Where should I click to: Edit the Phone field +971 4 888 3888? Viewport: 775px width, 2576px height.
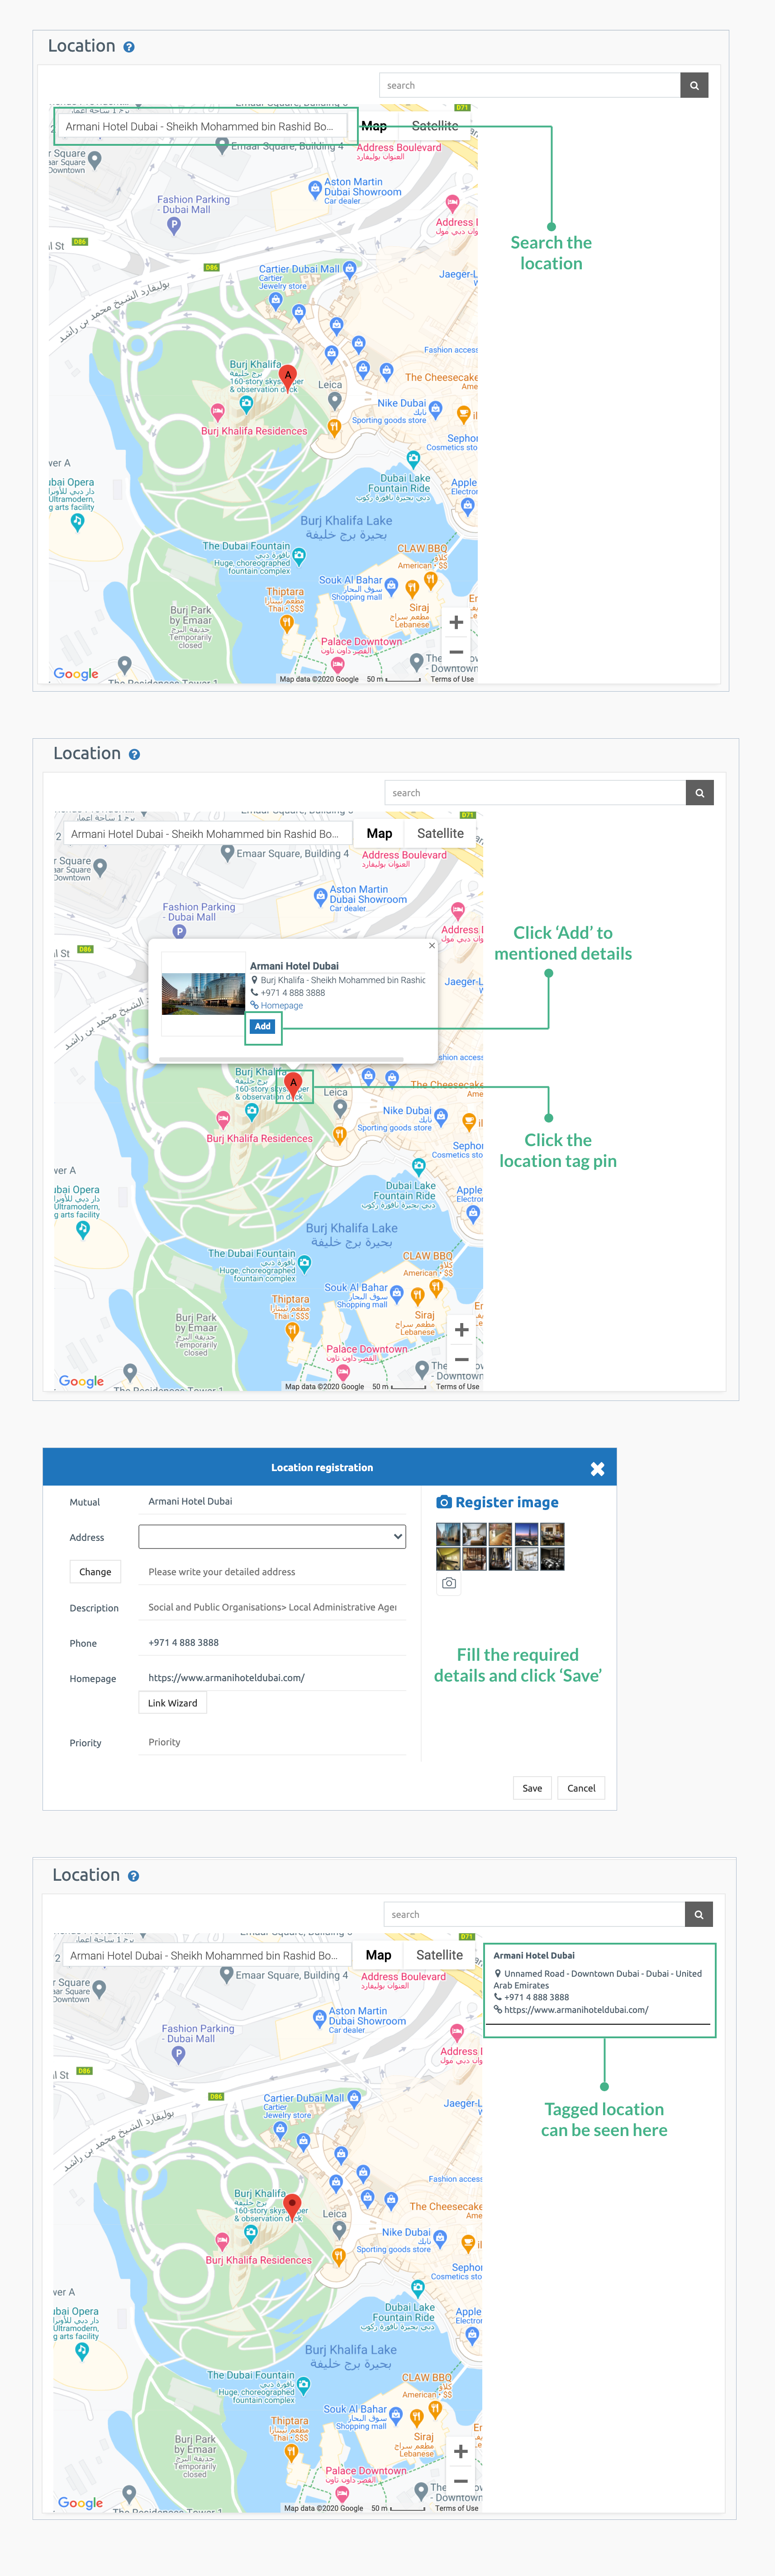point(273,1642)
